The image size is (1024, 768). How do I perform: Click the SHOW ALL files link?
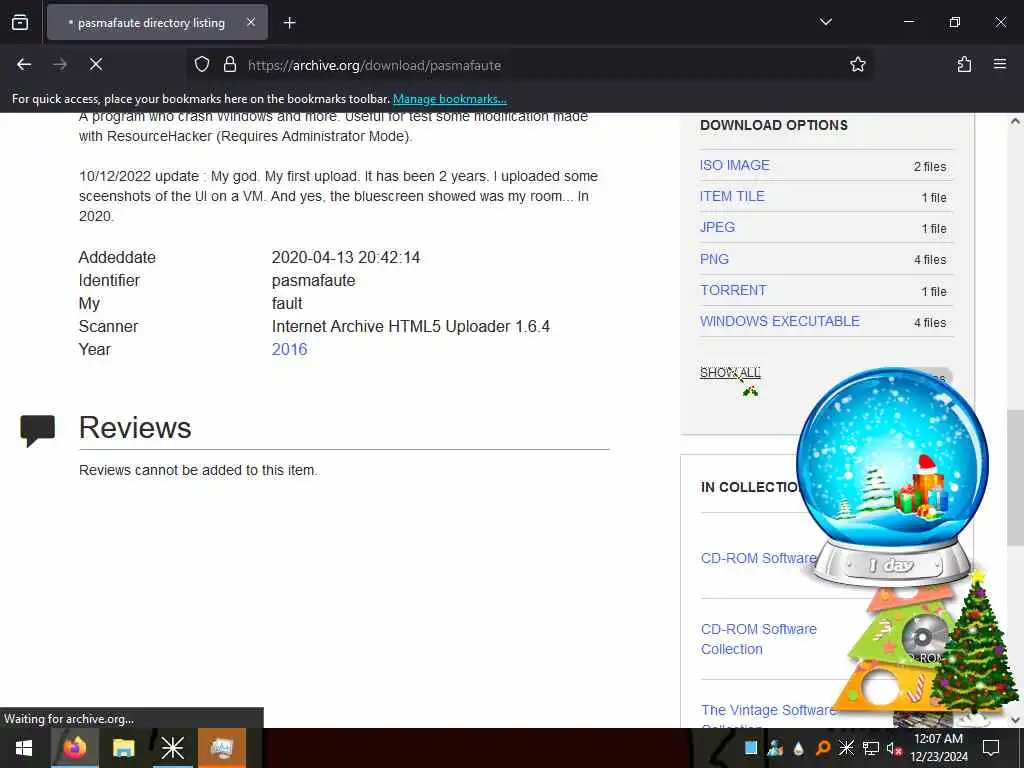coord(730,372)
